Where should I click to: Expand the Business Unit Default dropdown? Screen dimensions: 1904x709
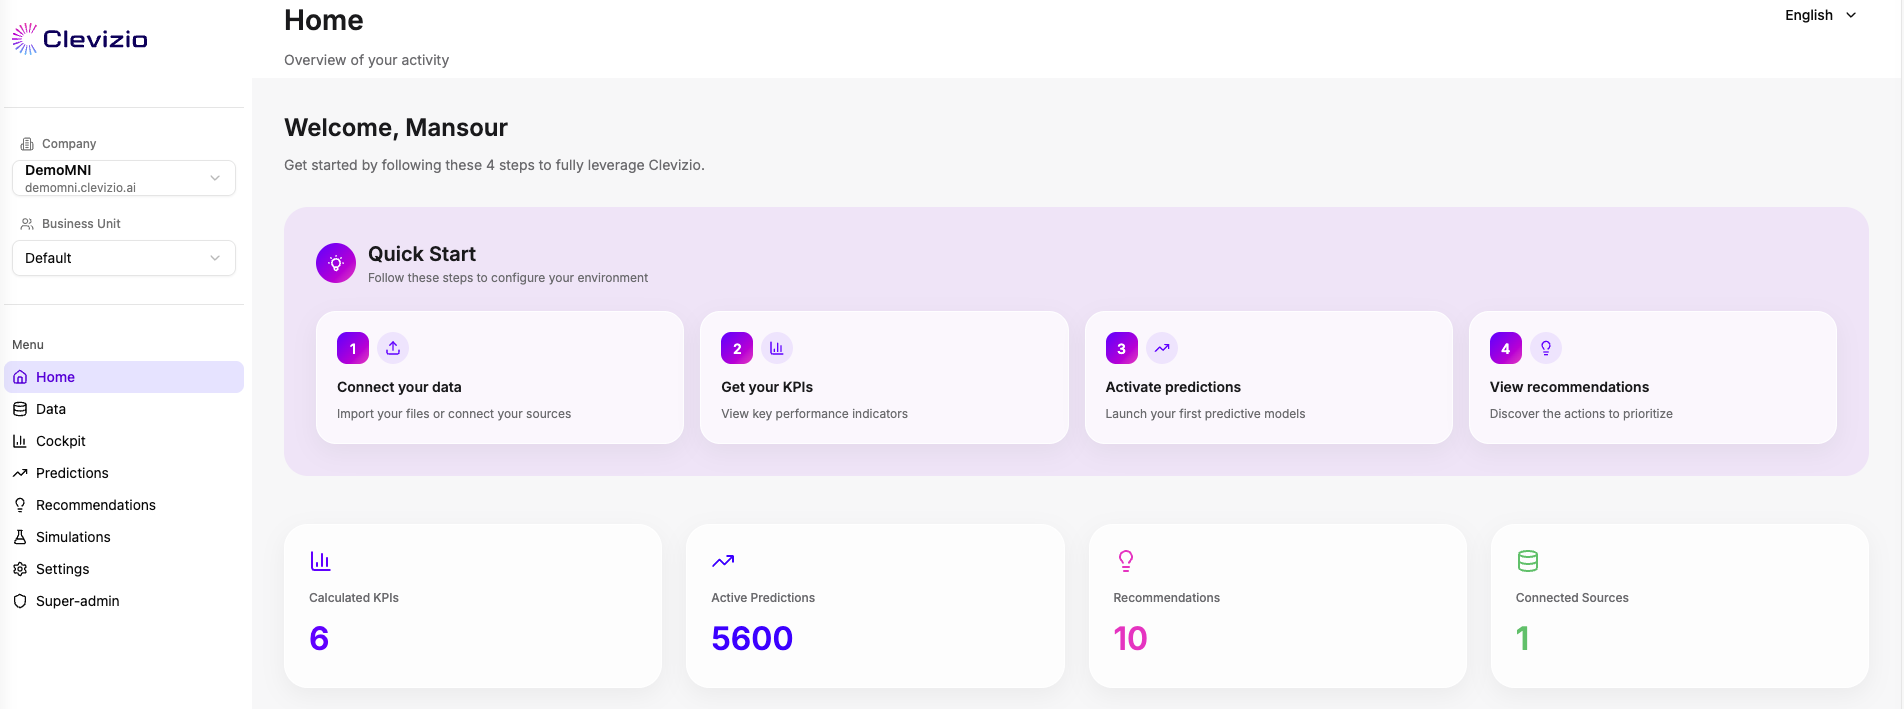point(124,258)
